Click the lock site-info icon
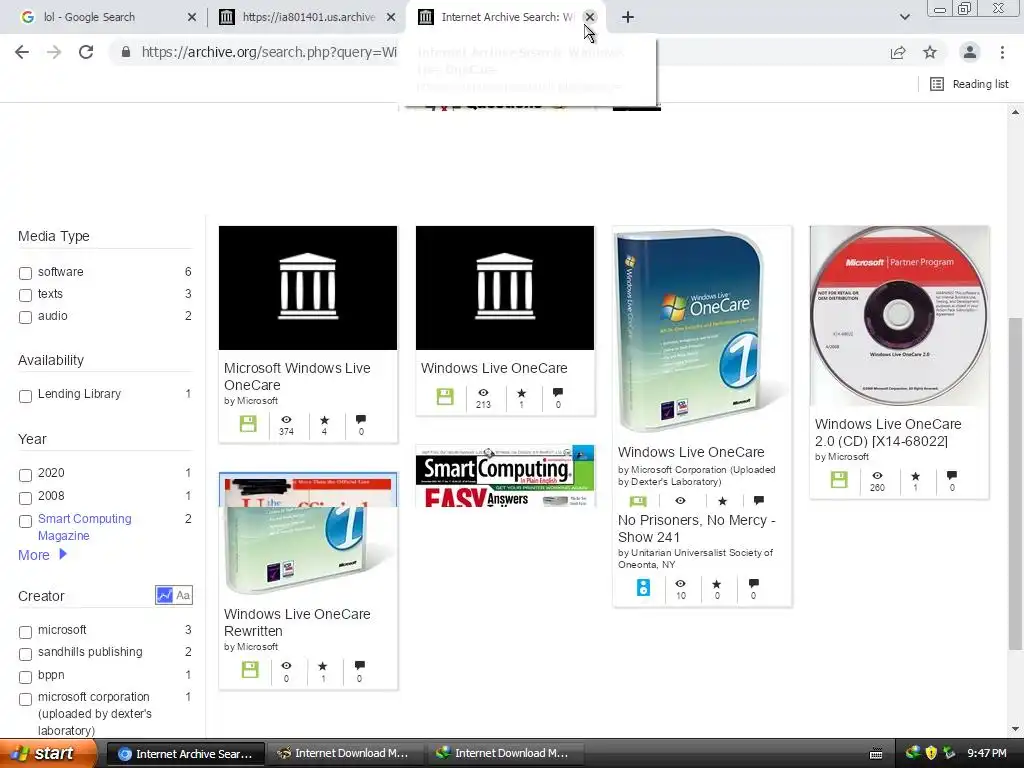The width and height of the screenshot is (1024, 768). pos(126,52)
